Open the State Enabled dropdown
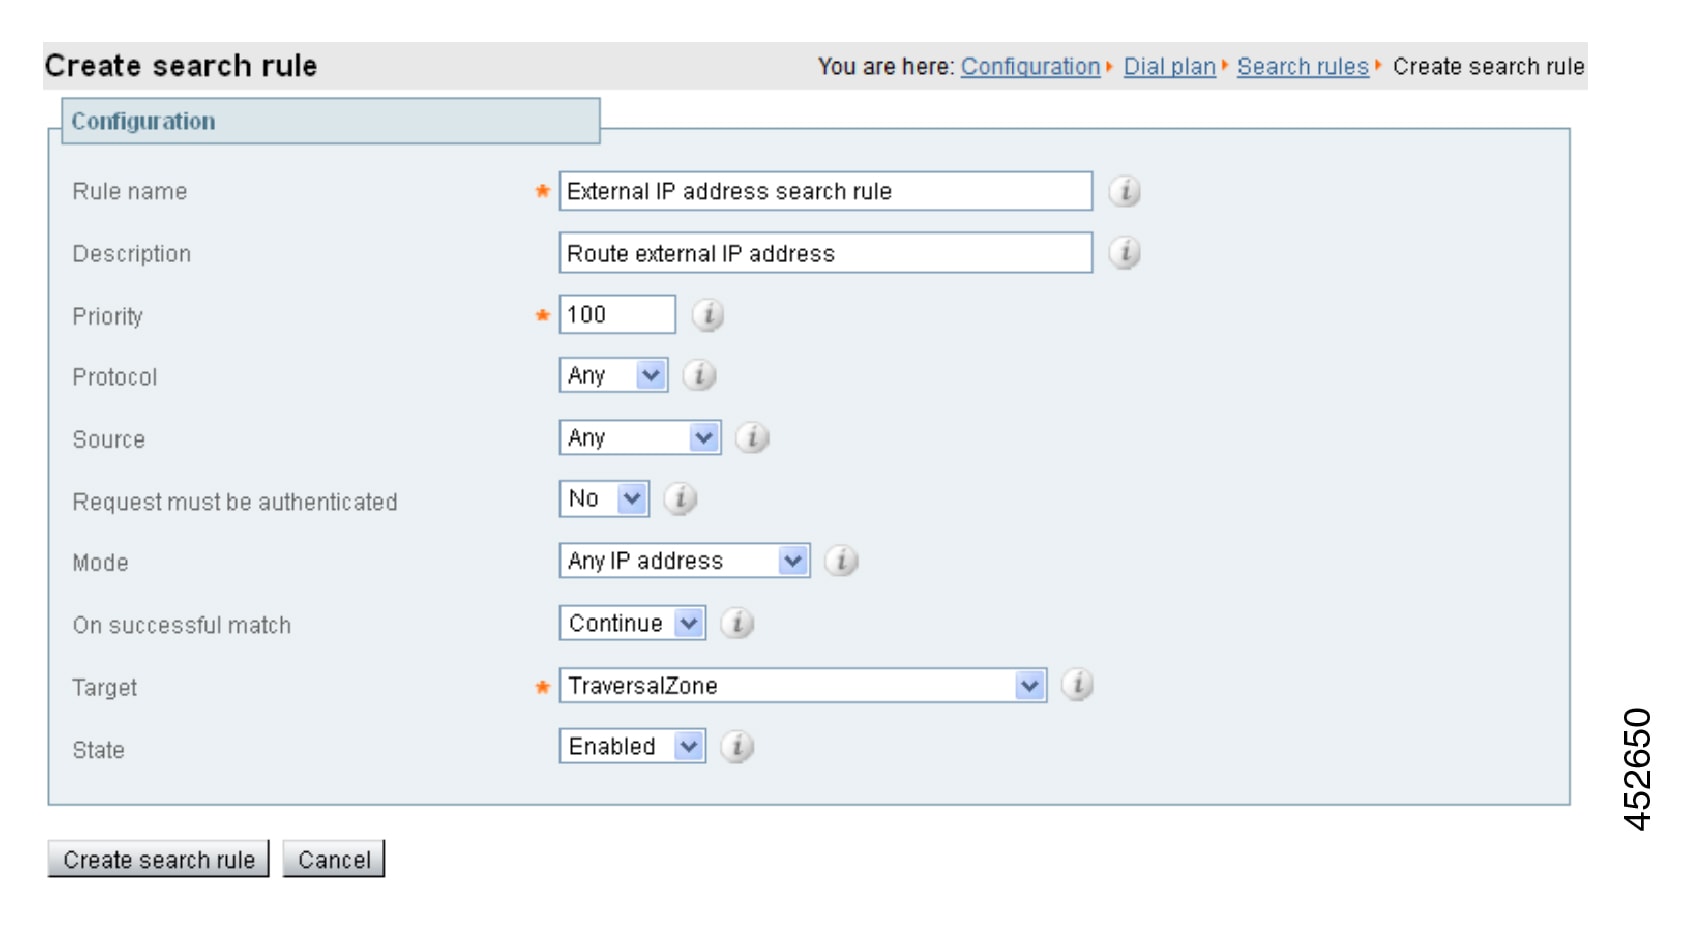The image size is (1692, 926). (x=632, y=747)
